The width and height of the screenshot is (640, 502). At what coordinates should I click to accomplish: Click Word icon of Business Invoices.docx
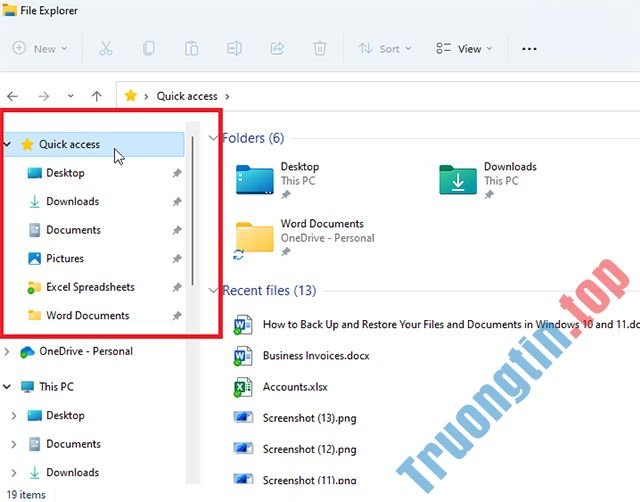pos(243,356)
